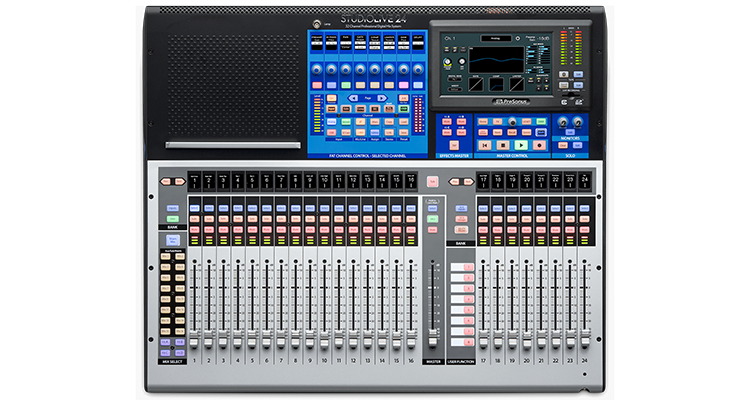Tap the Comp graph thumbnail on touchscreen
This screenshot has width=750, height=400.
[496, 84]
